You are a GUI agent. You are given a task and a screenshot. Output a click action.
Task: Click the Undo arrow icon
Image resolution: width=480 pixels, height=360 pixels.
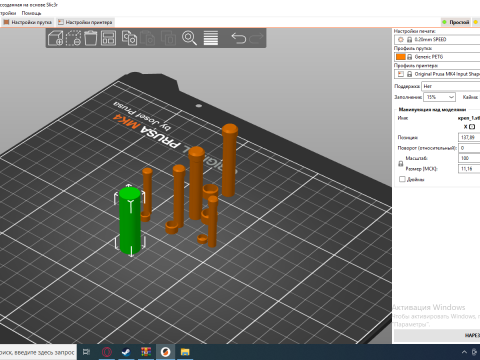(239, 38)
